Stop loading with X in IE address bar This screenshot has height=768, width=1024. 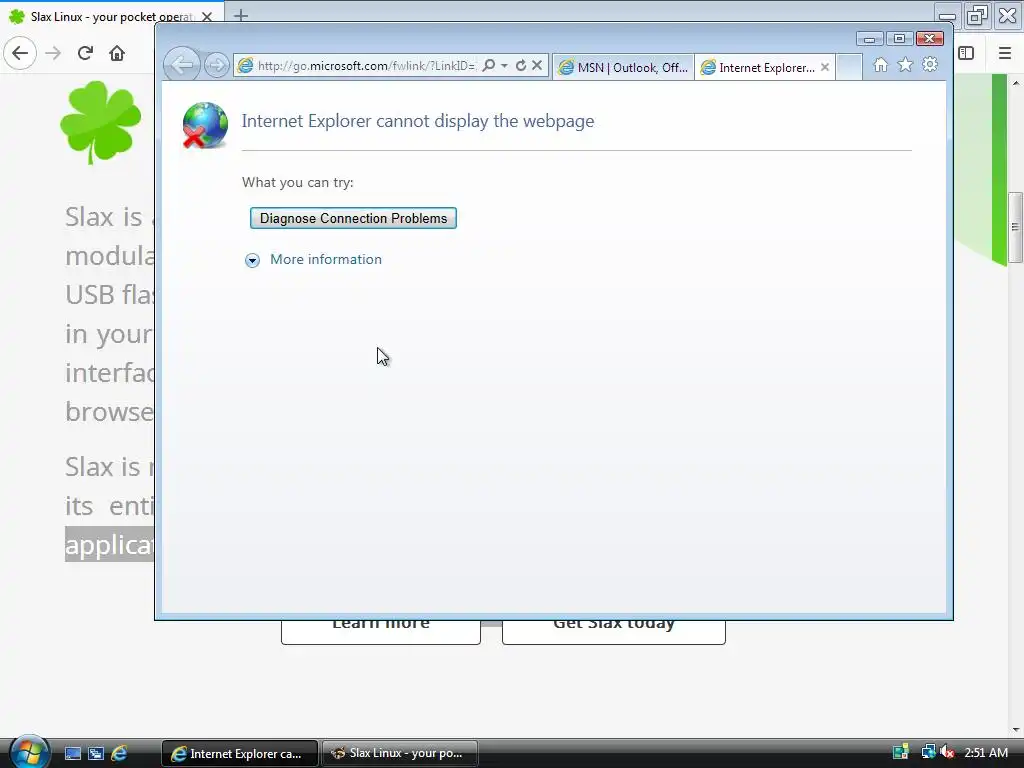coord(537,65)
